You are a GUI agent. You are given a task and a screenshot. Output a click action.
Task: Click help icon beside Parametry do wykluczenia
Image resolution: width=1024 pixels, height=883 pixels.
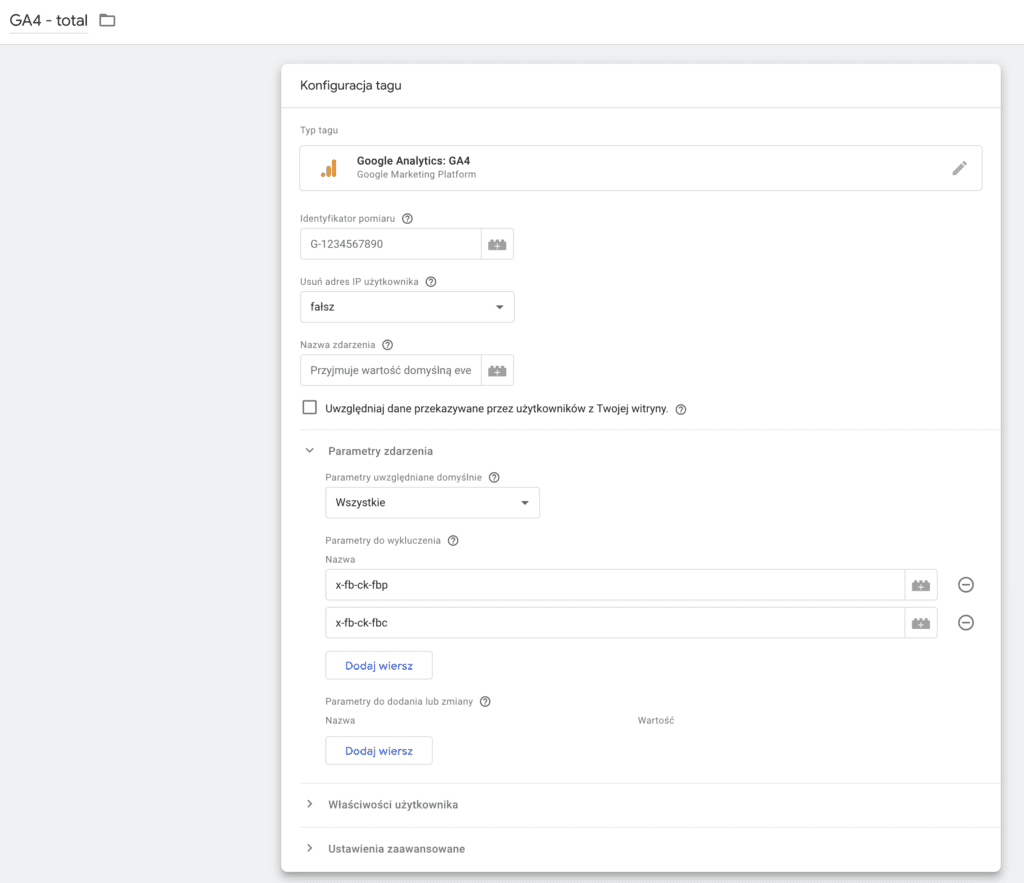[453, 541]
